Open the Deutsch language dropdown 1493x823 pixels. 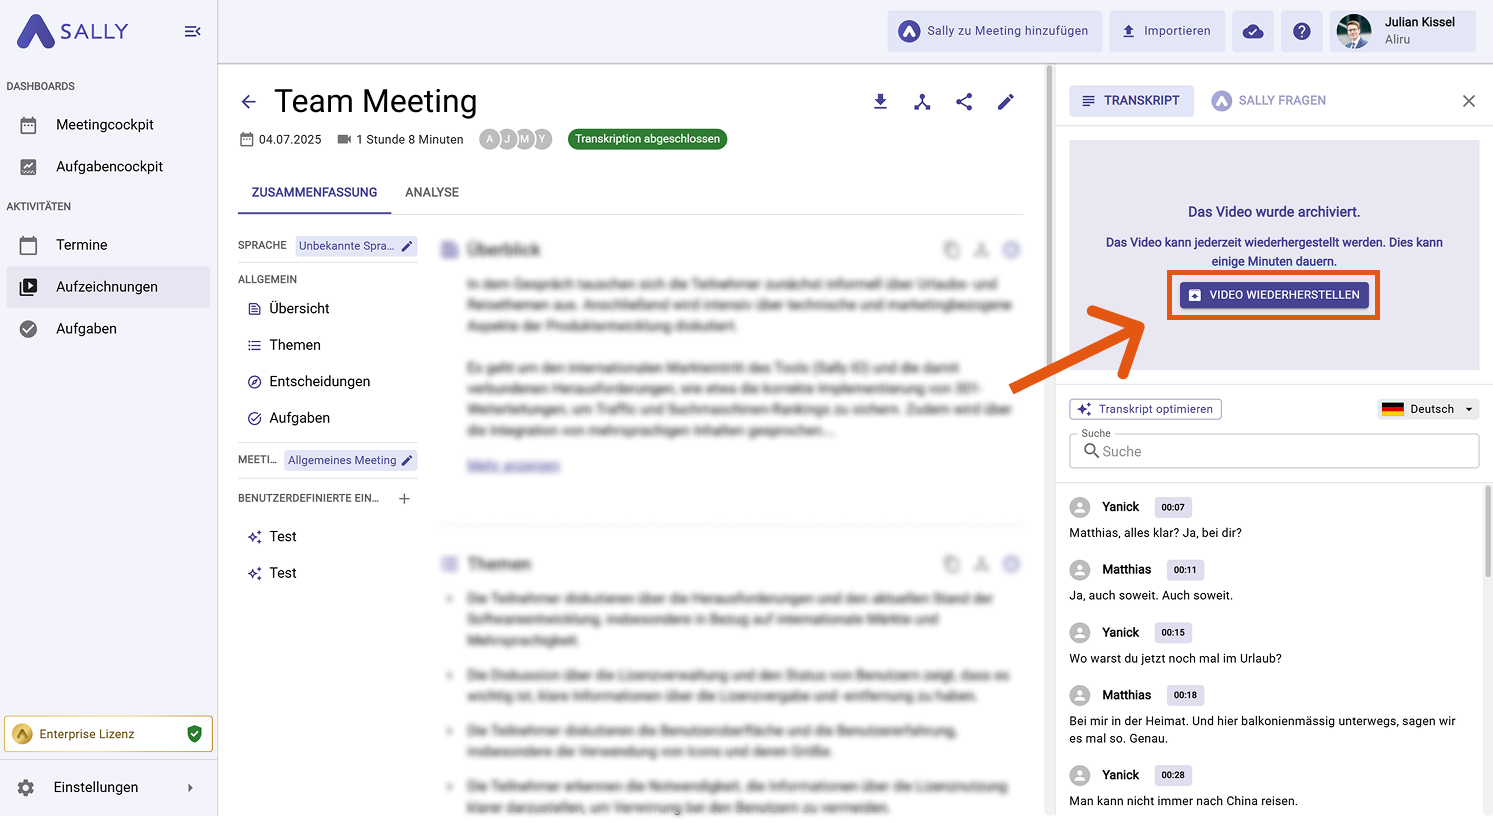1429,409
